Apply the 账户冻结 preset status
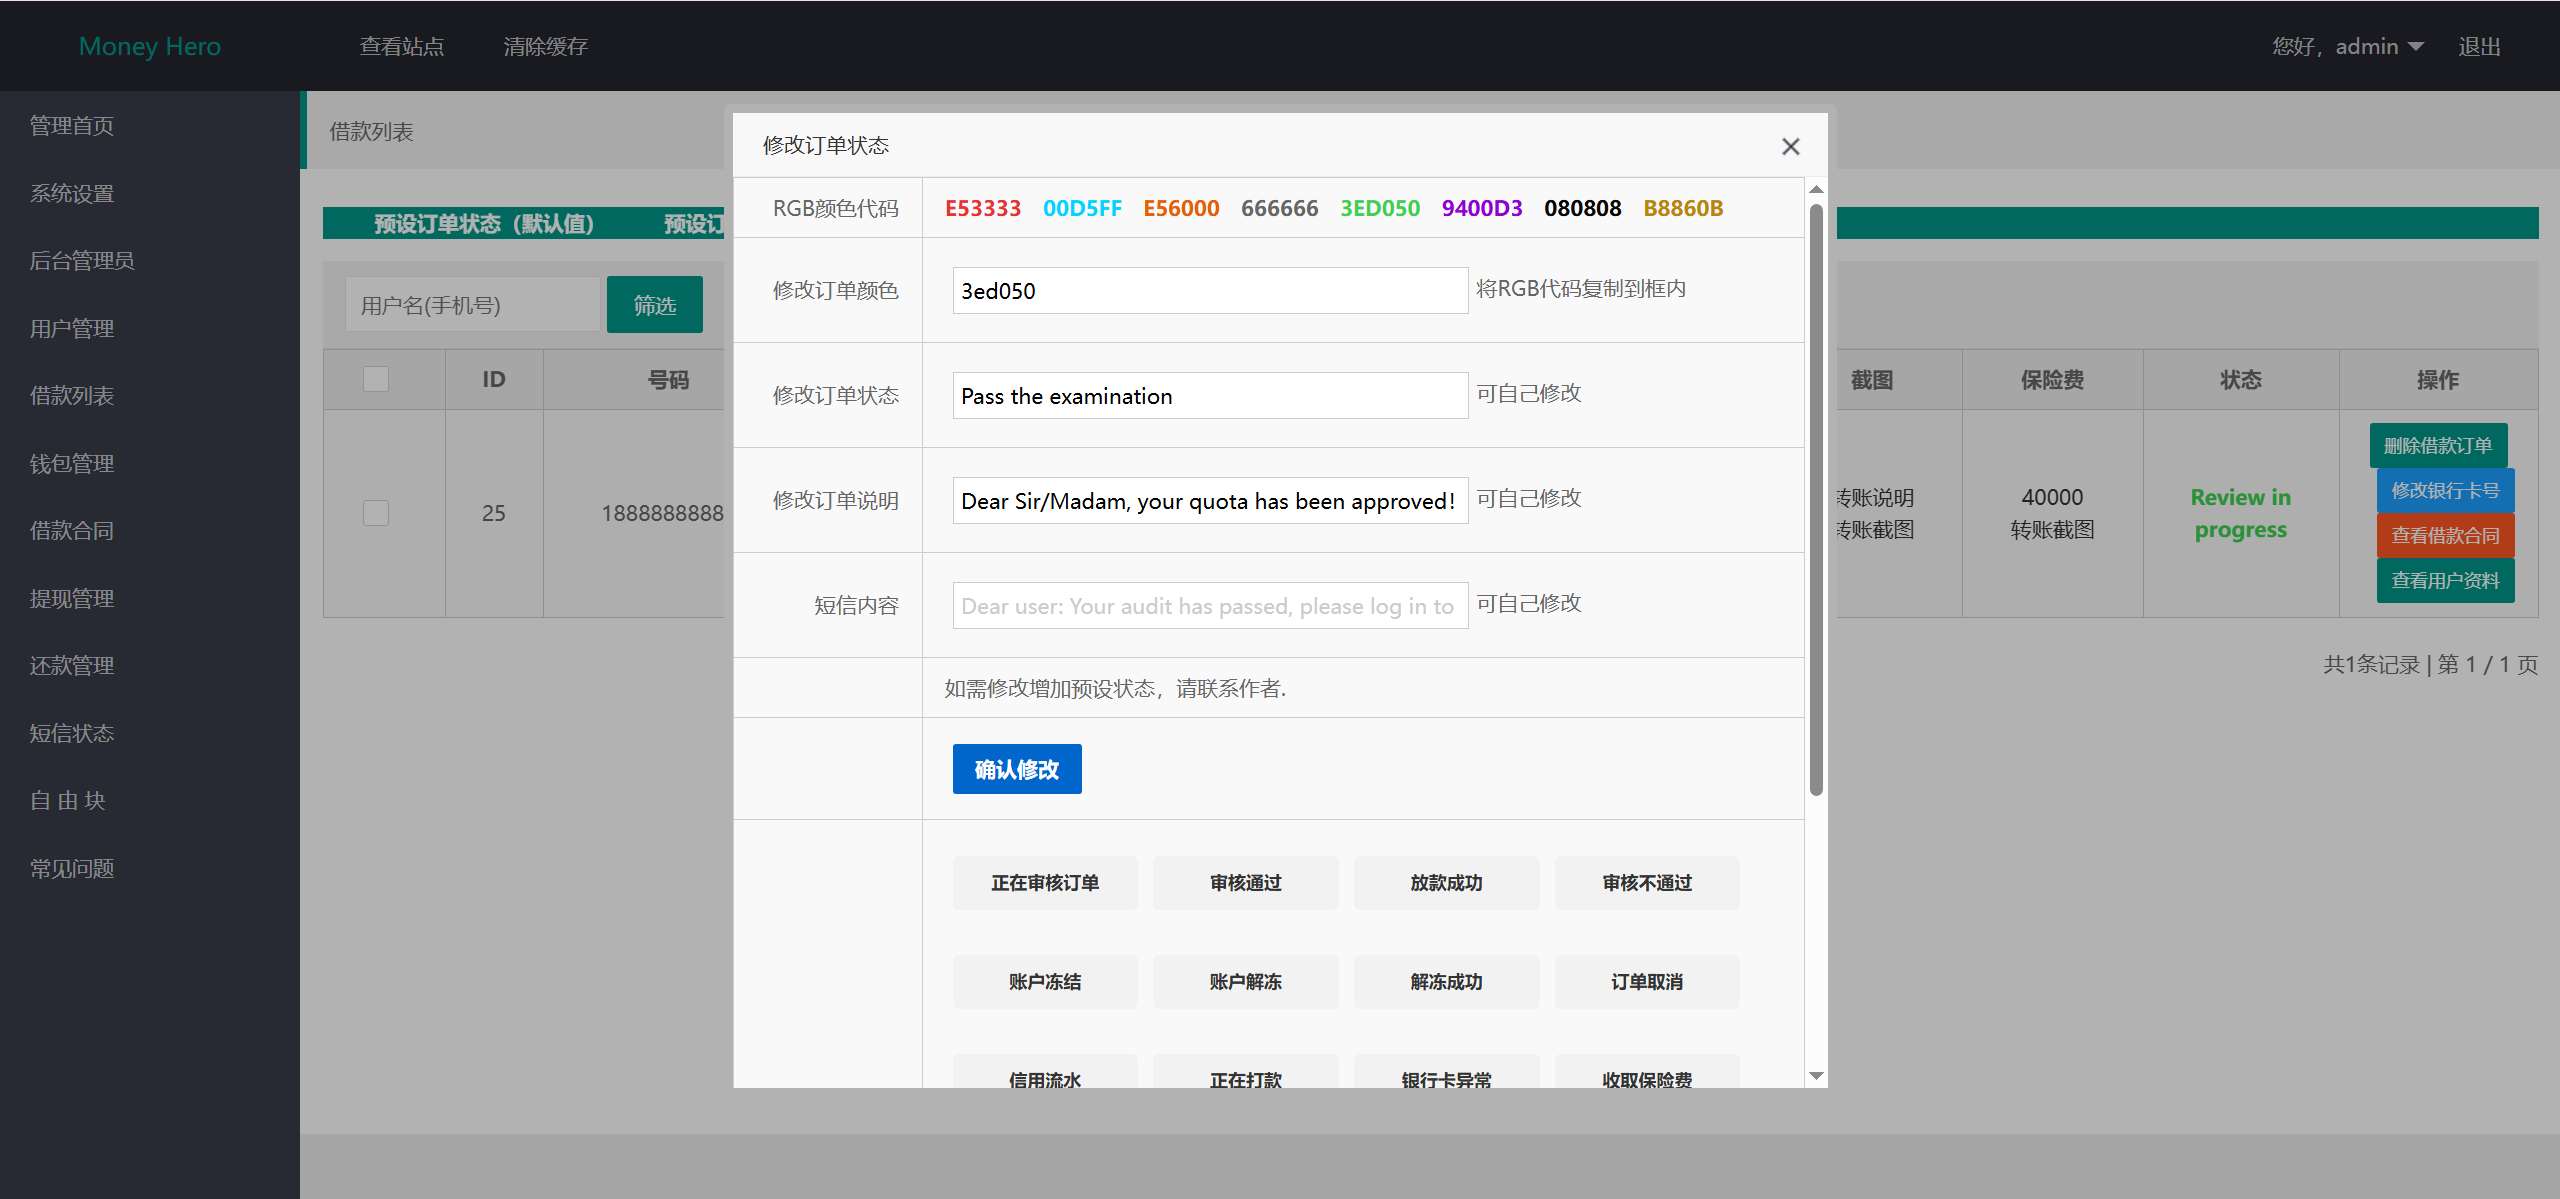The image size is (2560, 1199). point(1044,982)
